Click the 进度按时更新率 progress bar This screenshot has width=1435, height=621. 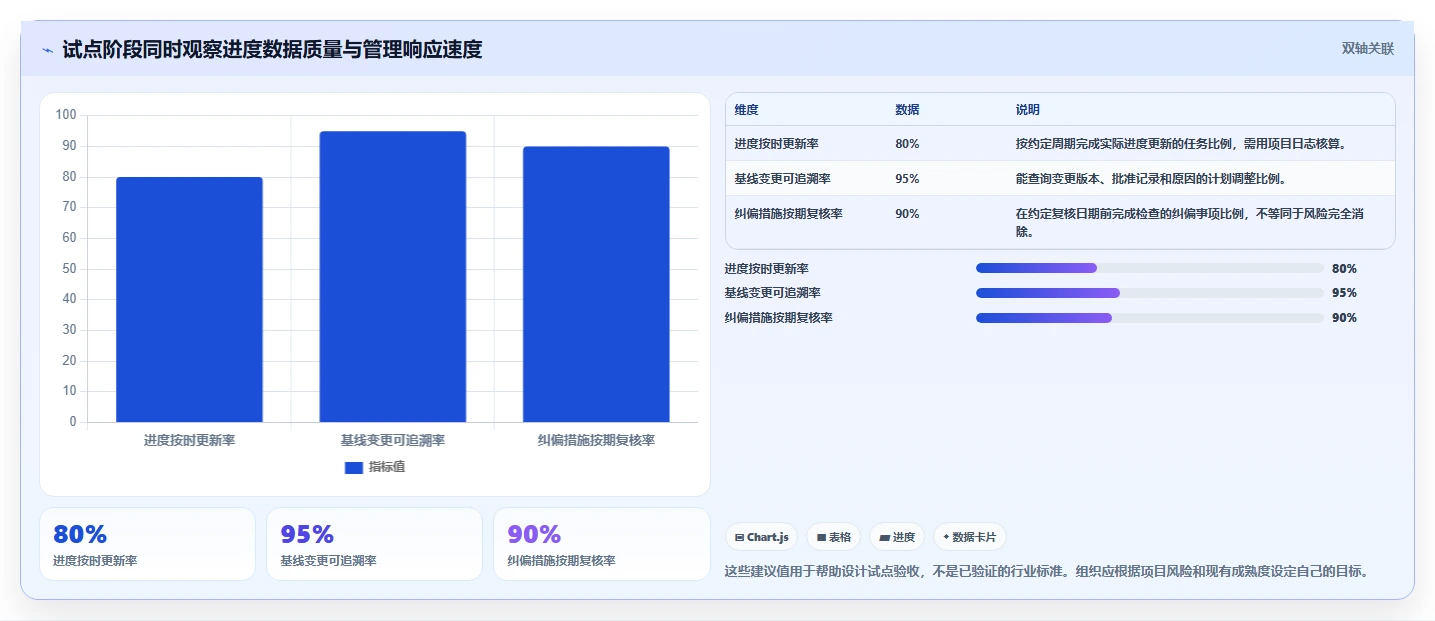point(1150,268)
